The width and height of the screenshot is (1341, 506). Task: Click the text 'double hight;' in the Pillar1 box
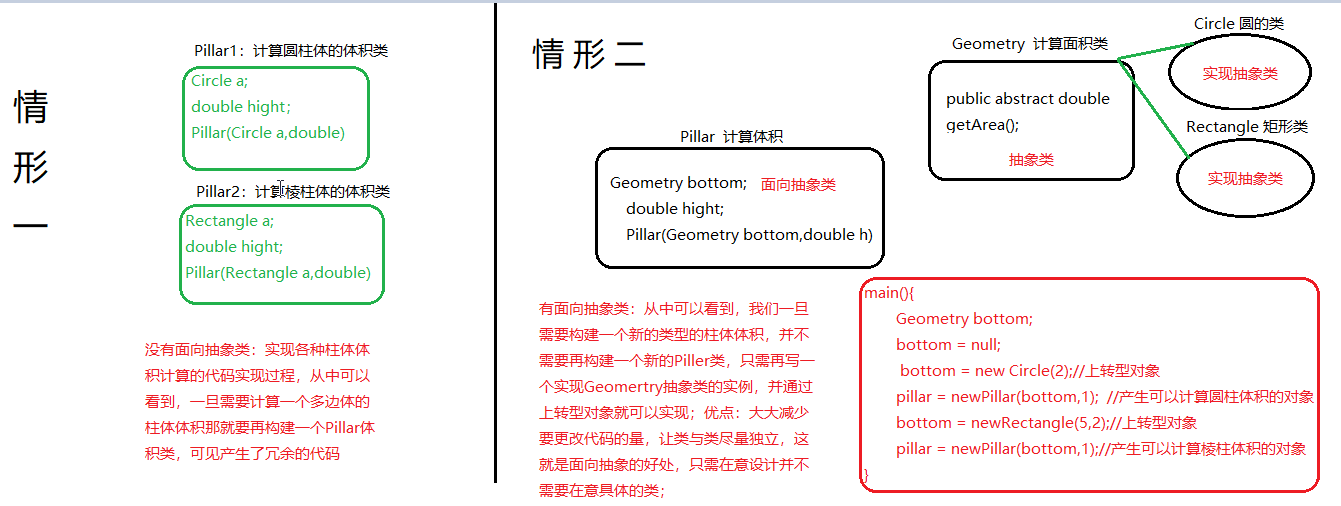click(x=241, y=107)
